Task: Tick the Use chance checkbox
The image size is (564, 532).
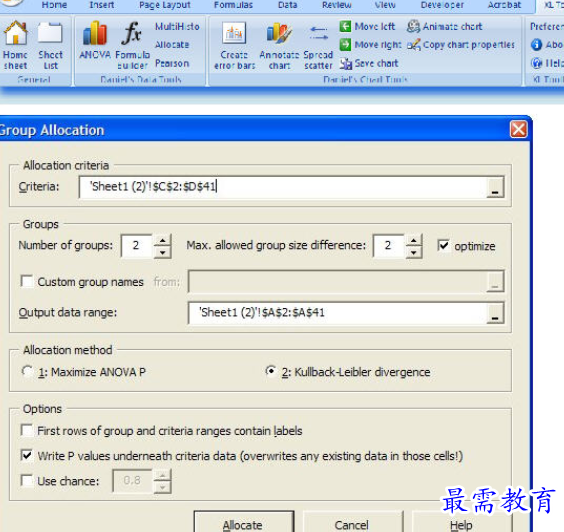Action: (x=27, y=481)
